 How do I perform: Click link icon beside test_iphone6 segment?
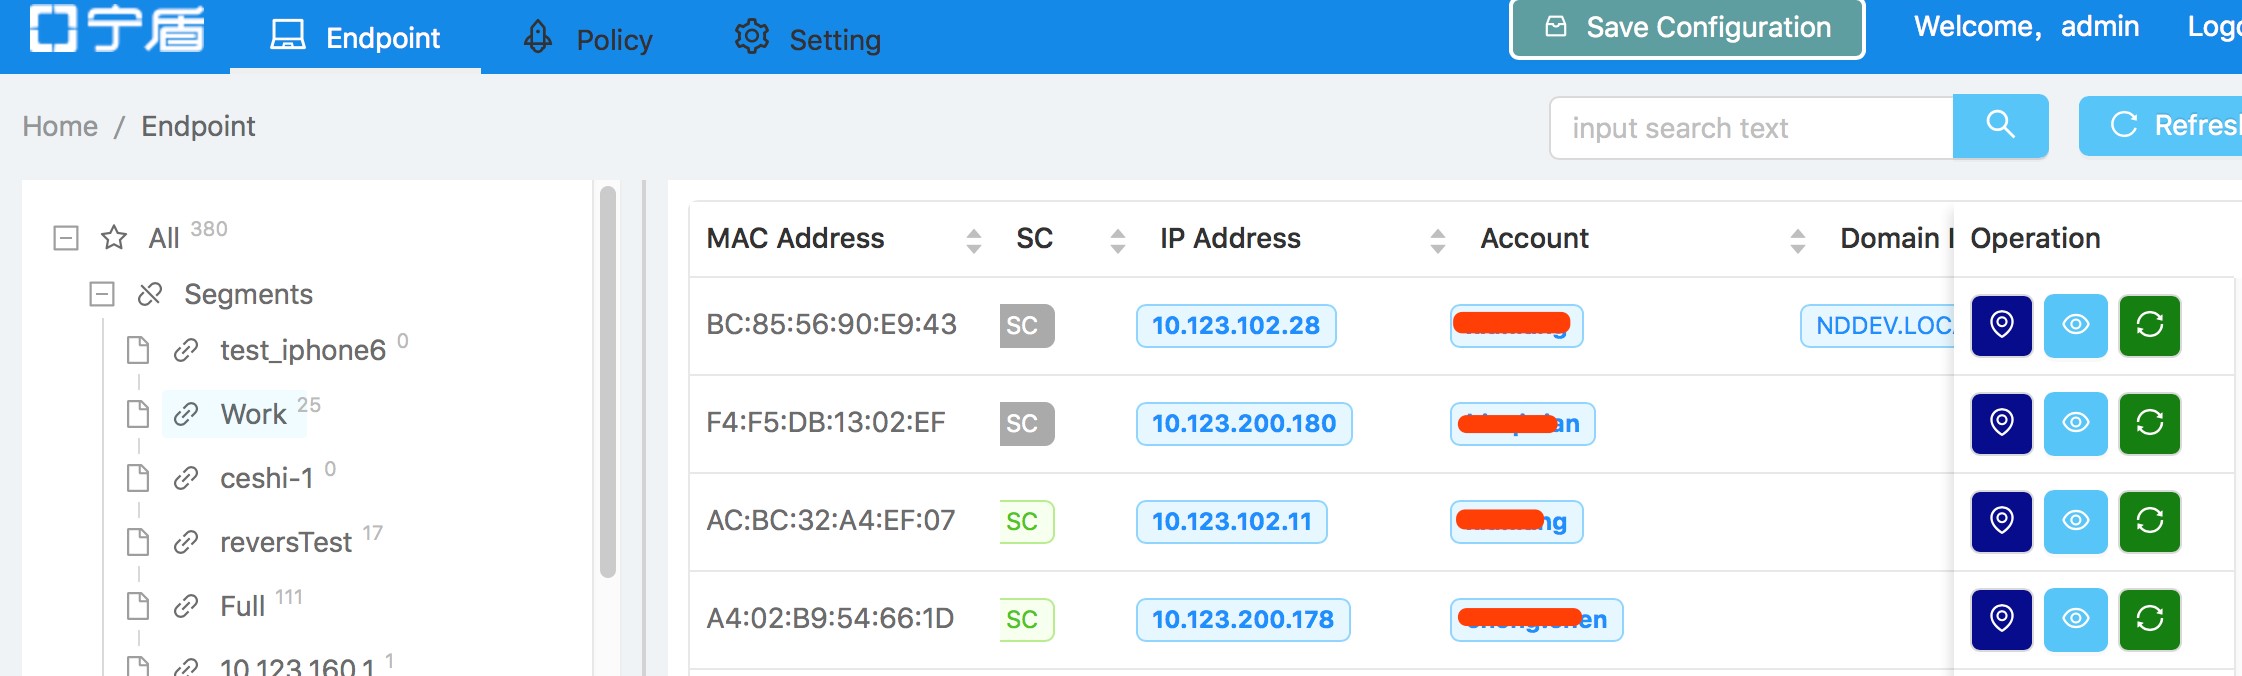click(x=185, y=351)
